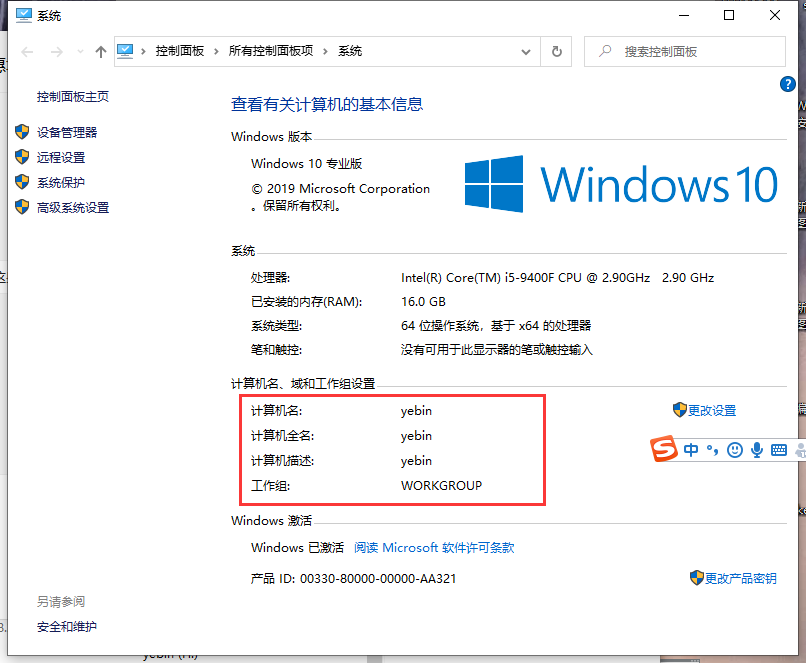Maximize the 系统 window

729,15
